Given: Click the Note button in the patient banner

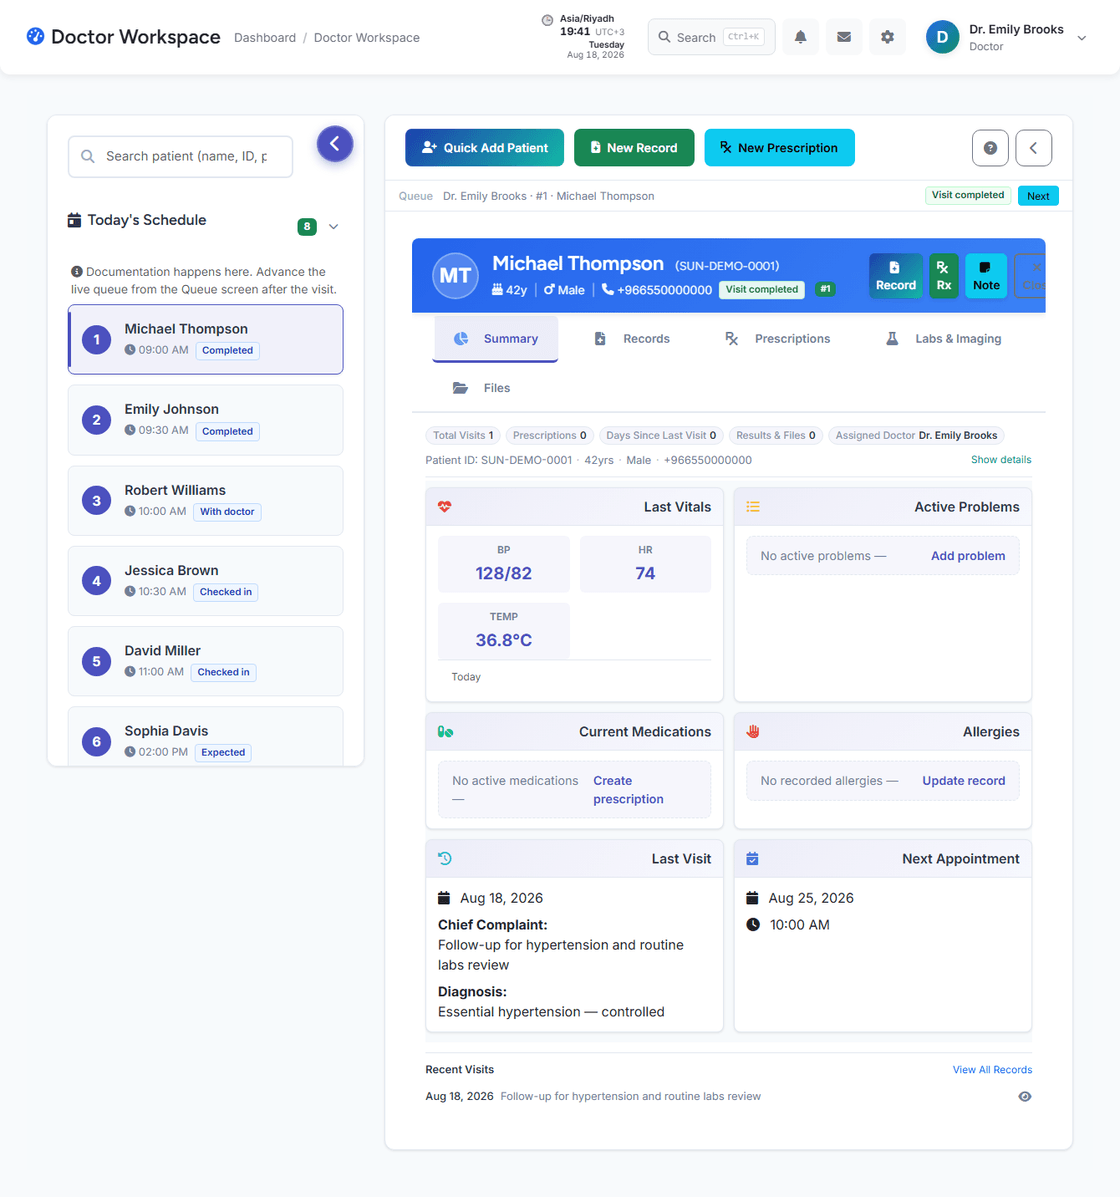Looking at the screenshot, I should (x=986, y=276).
